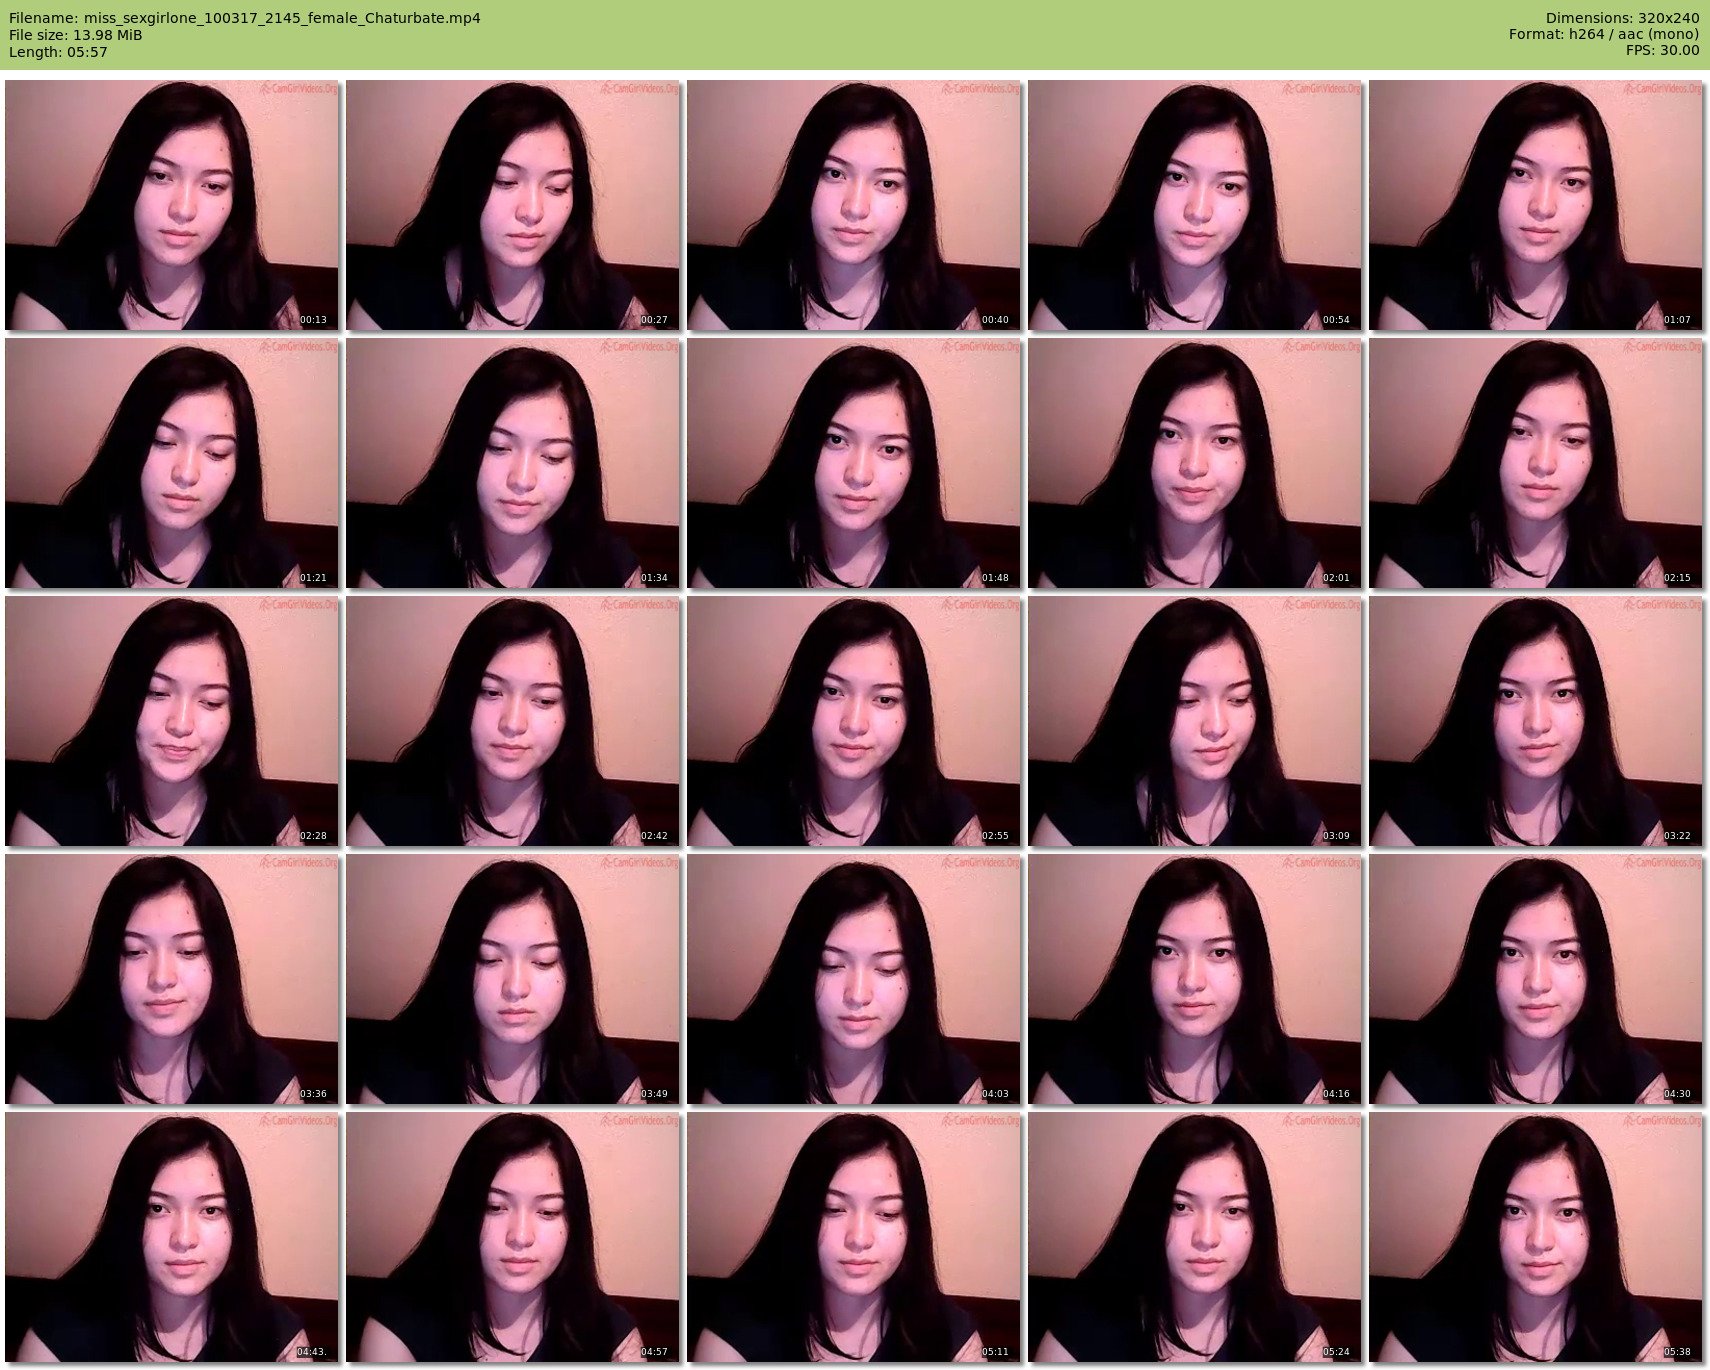Click the 00:40 video frame

coord(854,205)
